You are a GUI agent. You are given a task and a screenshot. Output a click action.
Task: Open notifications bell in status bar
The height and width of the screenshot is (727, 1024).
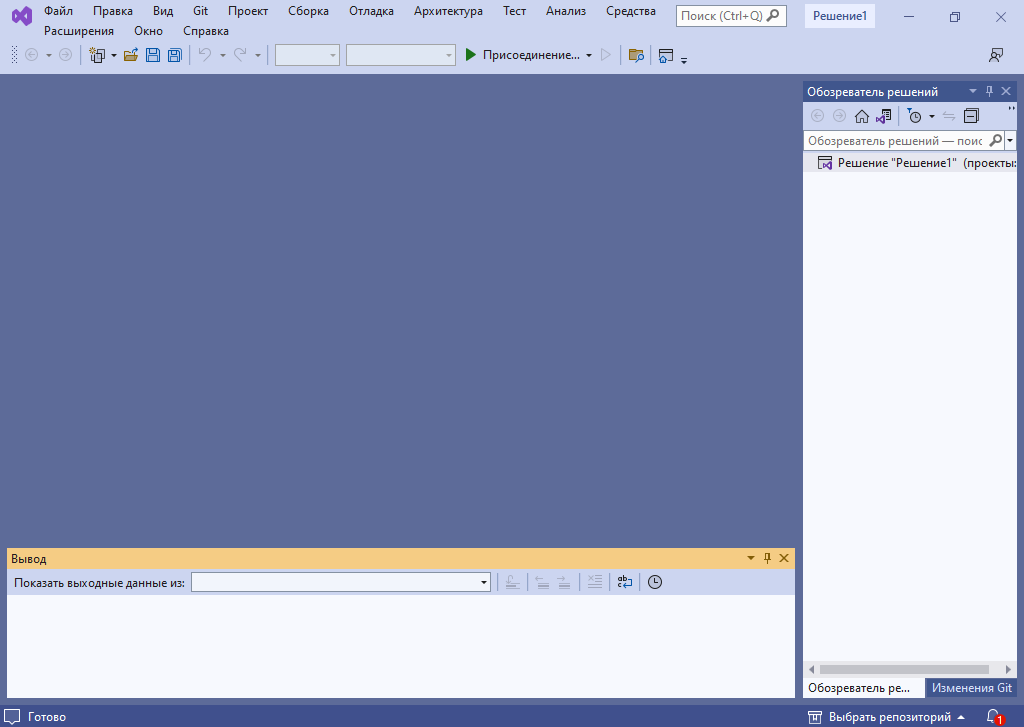[x=993, y=717]
